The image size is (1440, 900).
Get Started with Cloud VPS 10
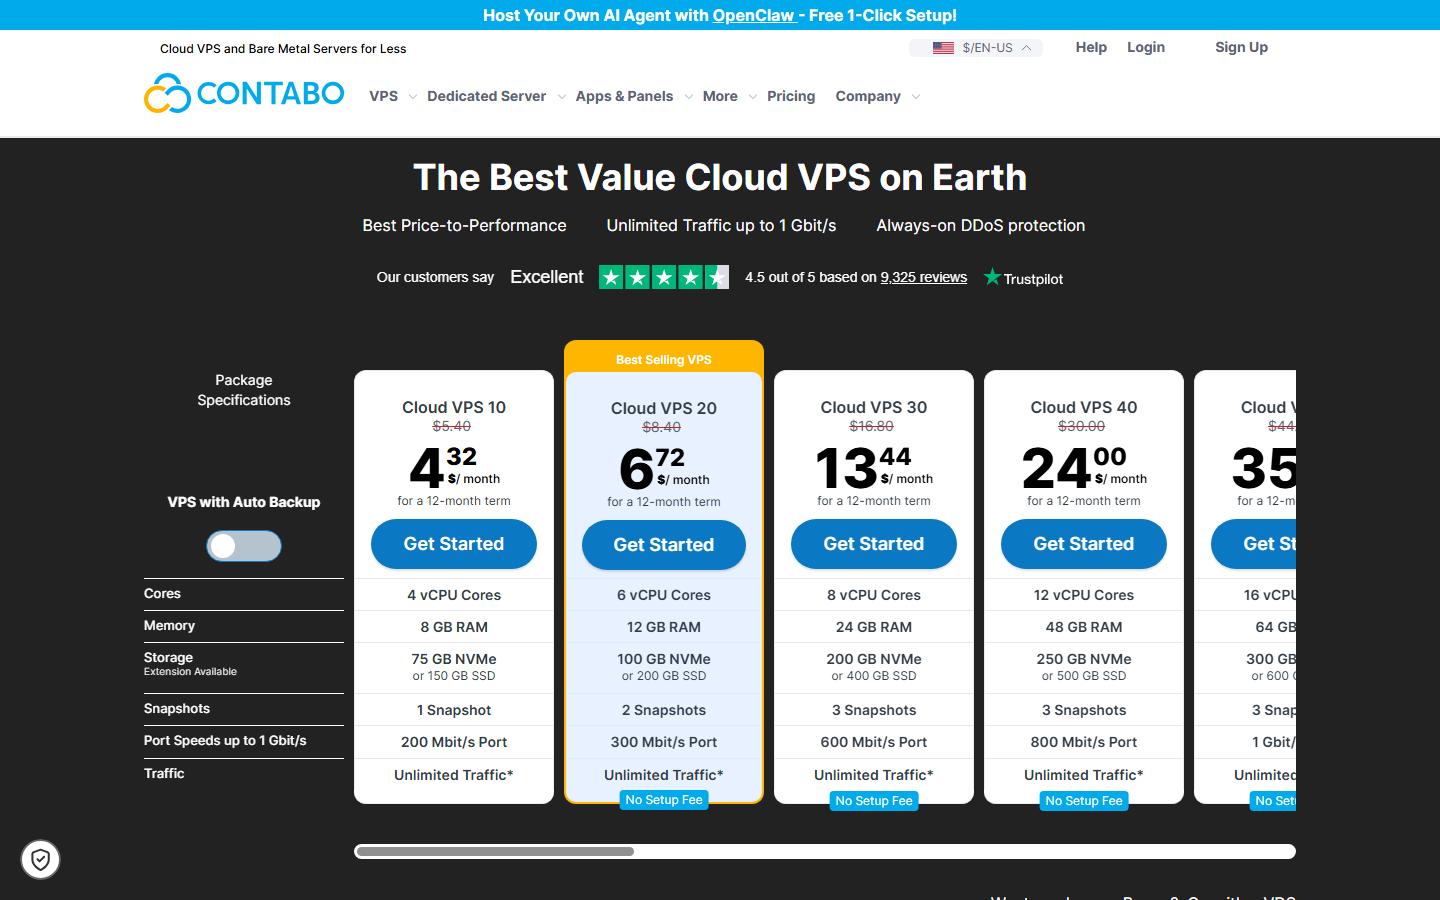[454, 544]
